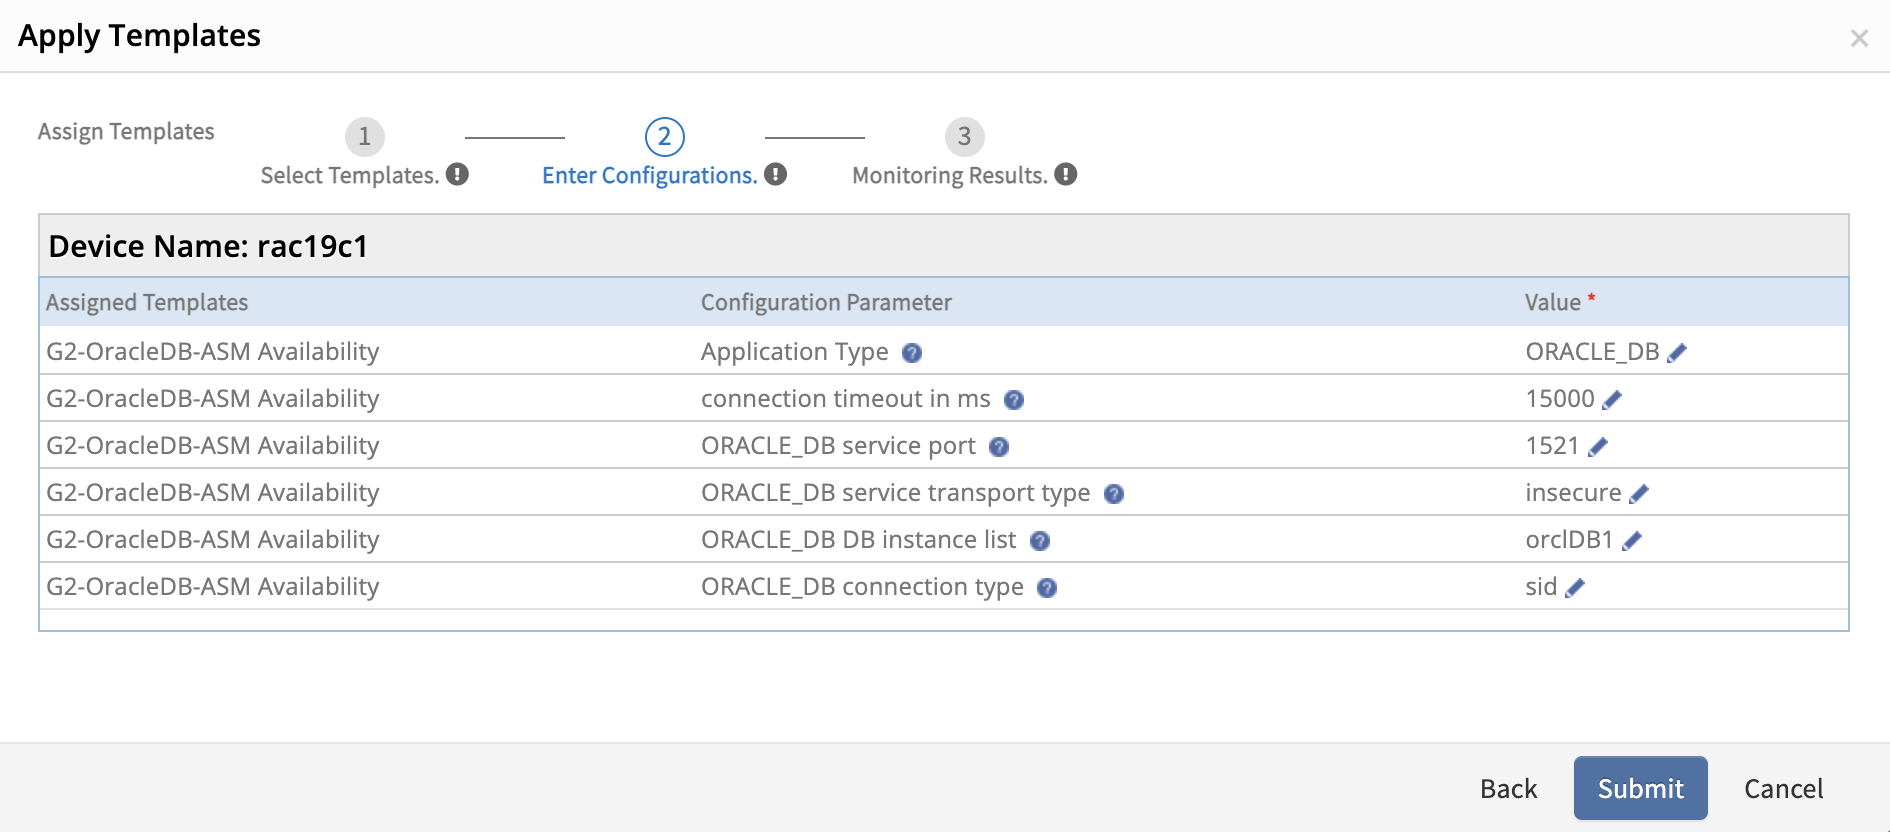
Task: Open help icon for ORACLE_DB service port
Action: 999,447
